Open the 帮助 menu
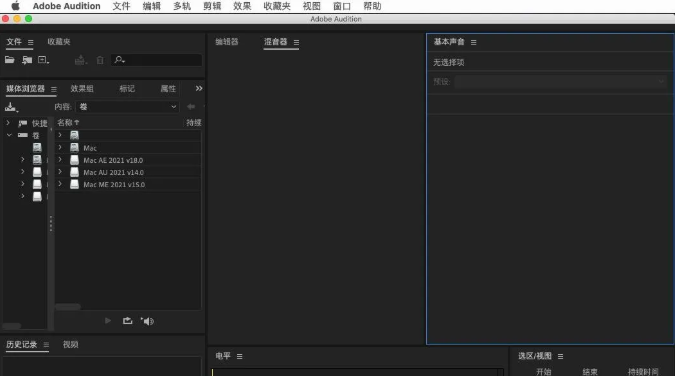The height and width of the screenshot is (376, 675). tap(372, 6)
